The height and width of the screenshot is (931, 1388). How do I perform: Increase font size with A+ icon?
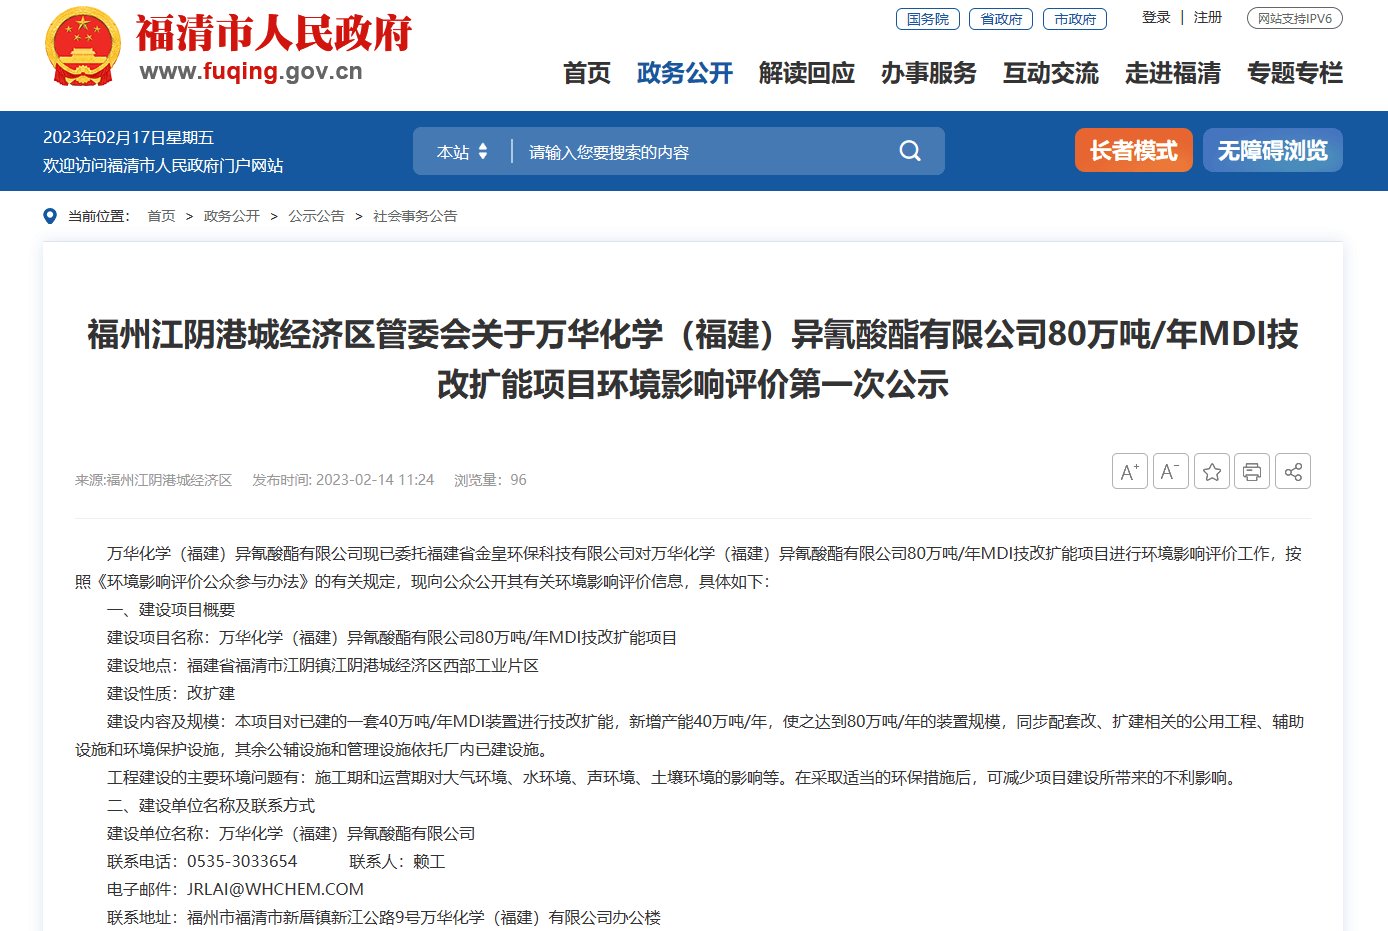coord(1129,471)
